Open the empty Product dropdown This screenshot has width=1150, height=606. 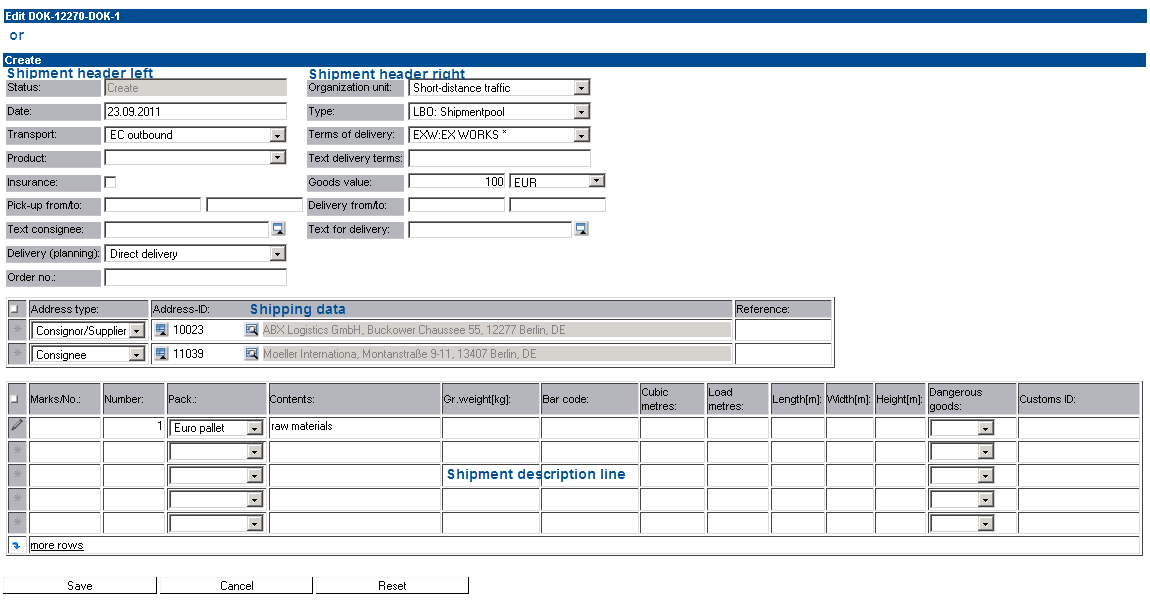click(x=195, y=158)
